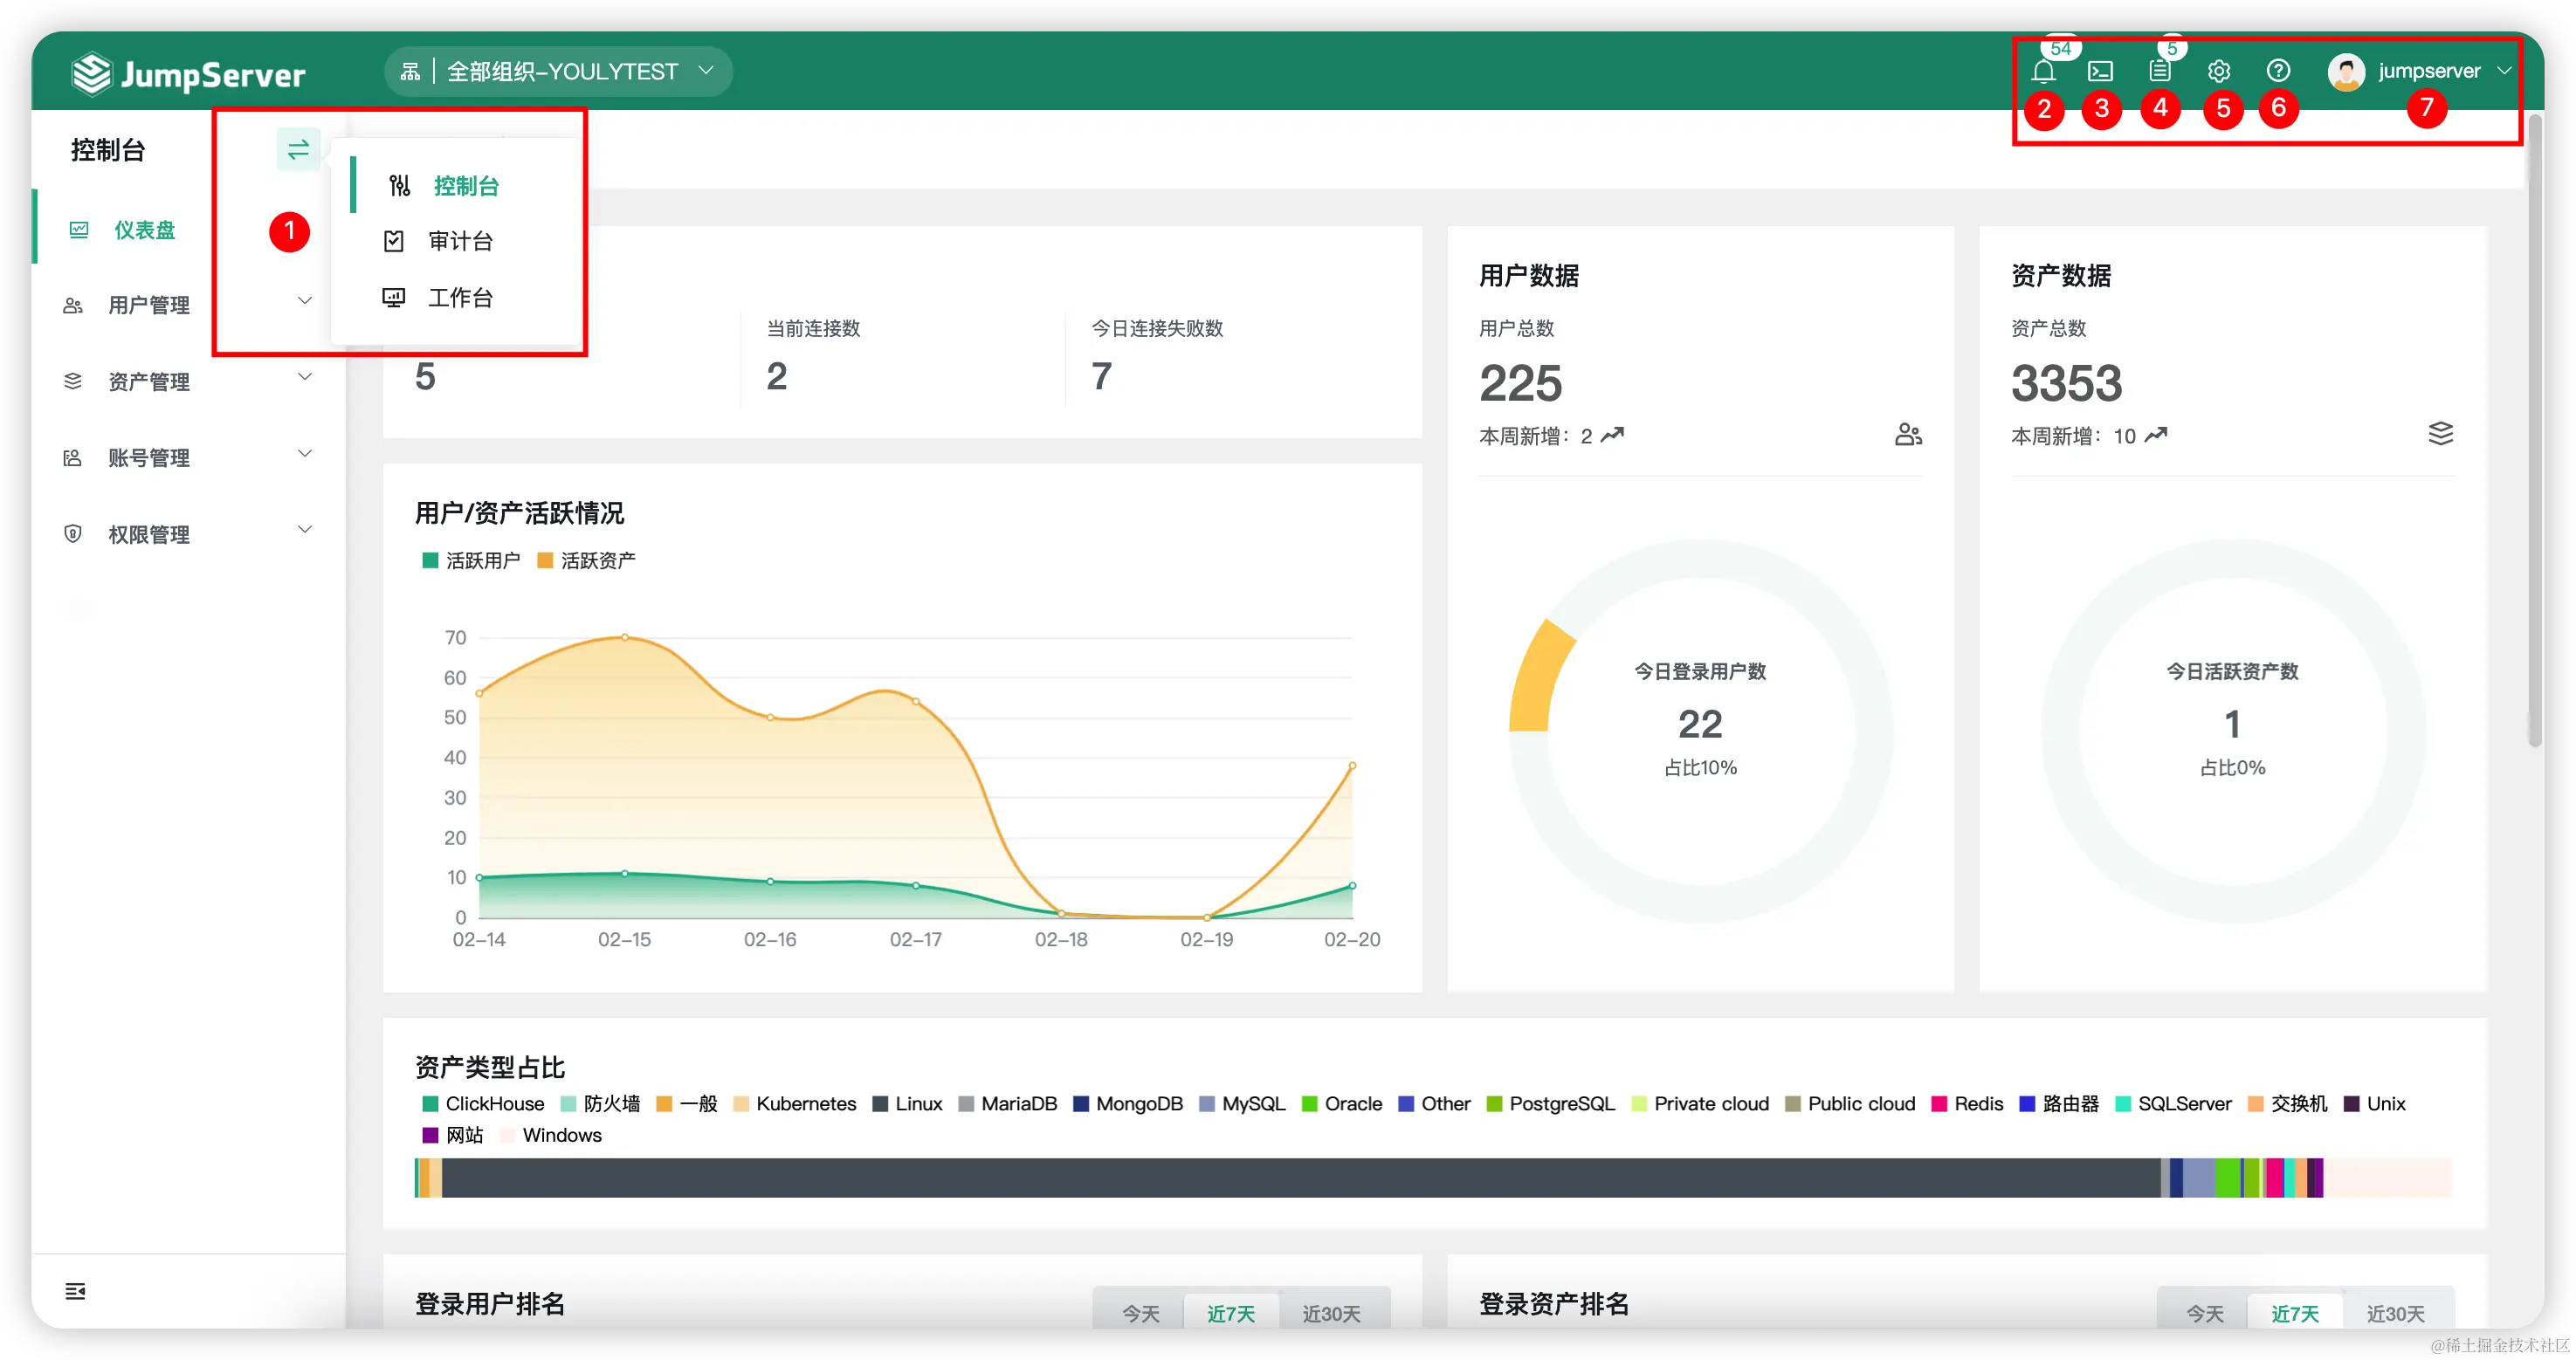Open the web terminal icon
The image size is (2576, 1360).
2100,72
